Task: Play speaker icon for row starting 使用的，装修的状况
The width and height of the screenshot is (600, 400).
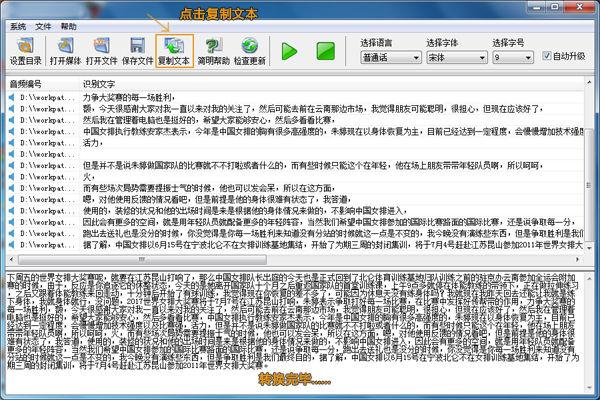Action: pos(12,211)
